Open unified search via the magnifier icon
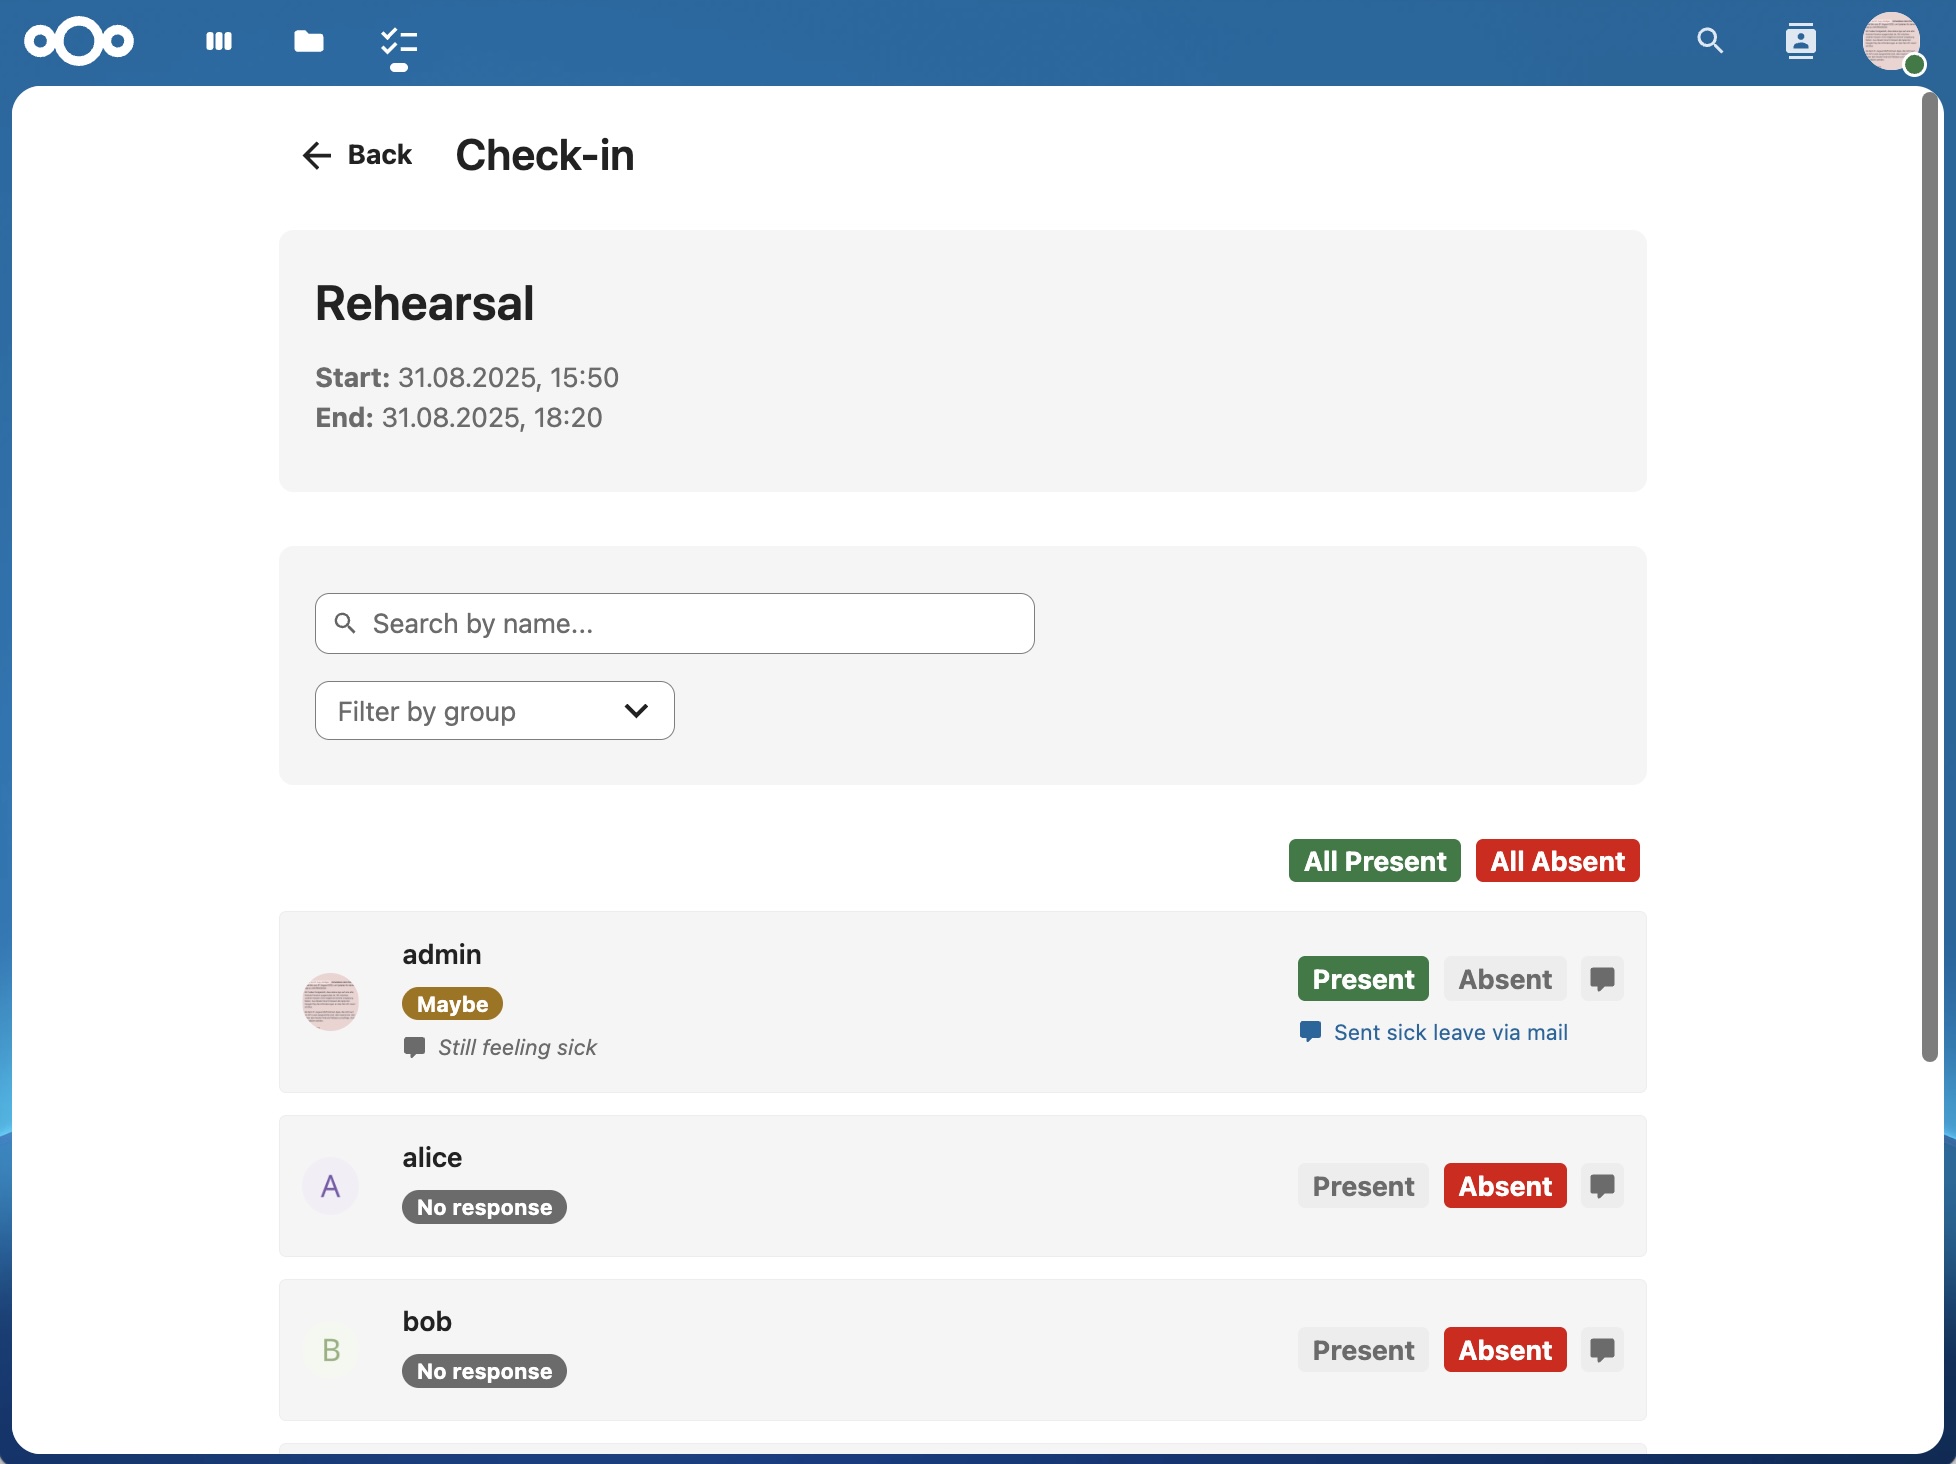Image resolution: width=1956 pixels, height=1464 pixels. pos(1710,41)
